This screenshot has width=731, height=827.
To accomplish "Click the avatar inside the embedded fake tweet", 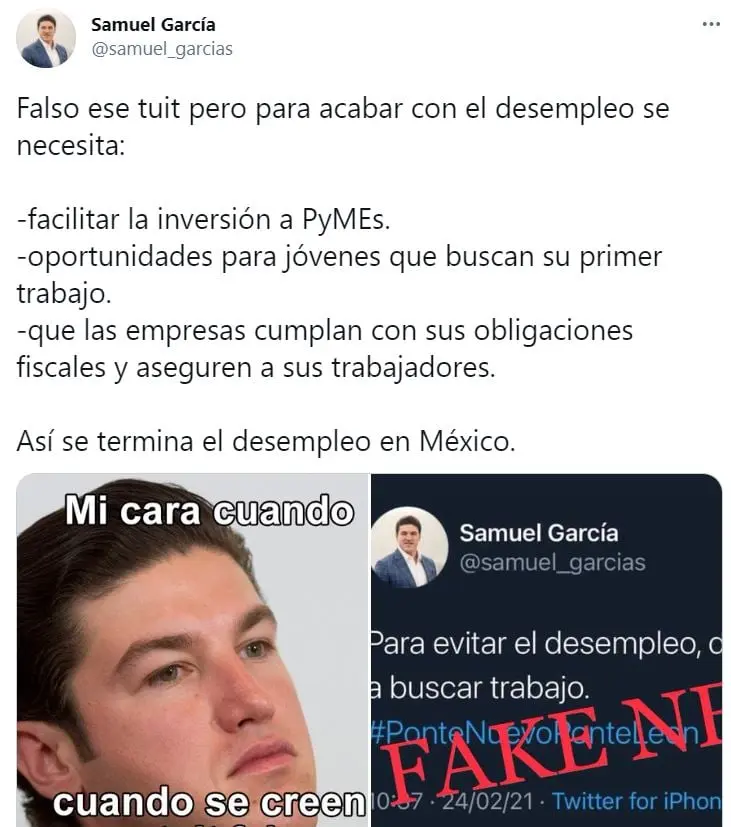I will point(410,547).
